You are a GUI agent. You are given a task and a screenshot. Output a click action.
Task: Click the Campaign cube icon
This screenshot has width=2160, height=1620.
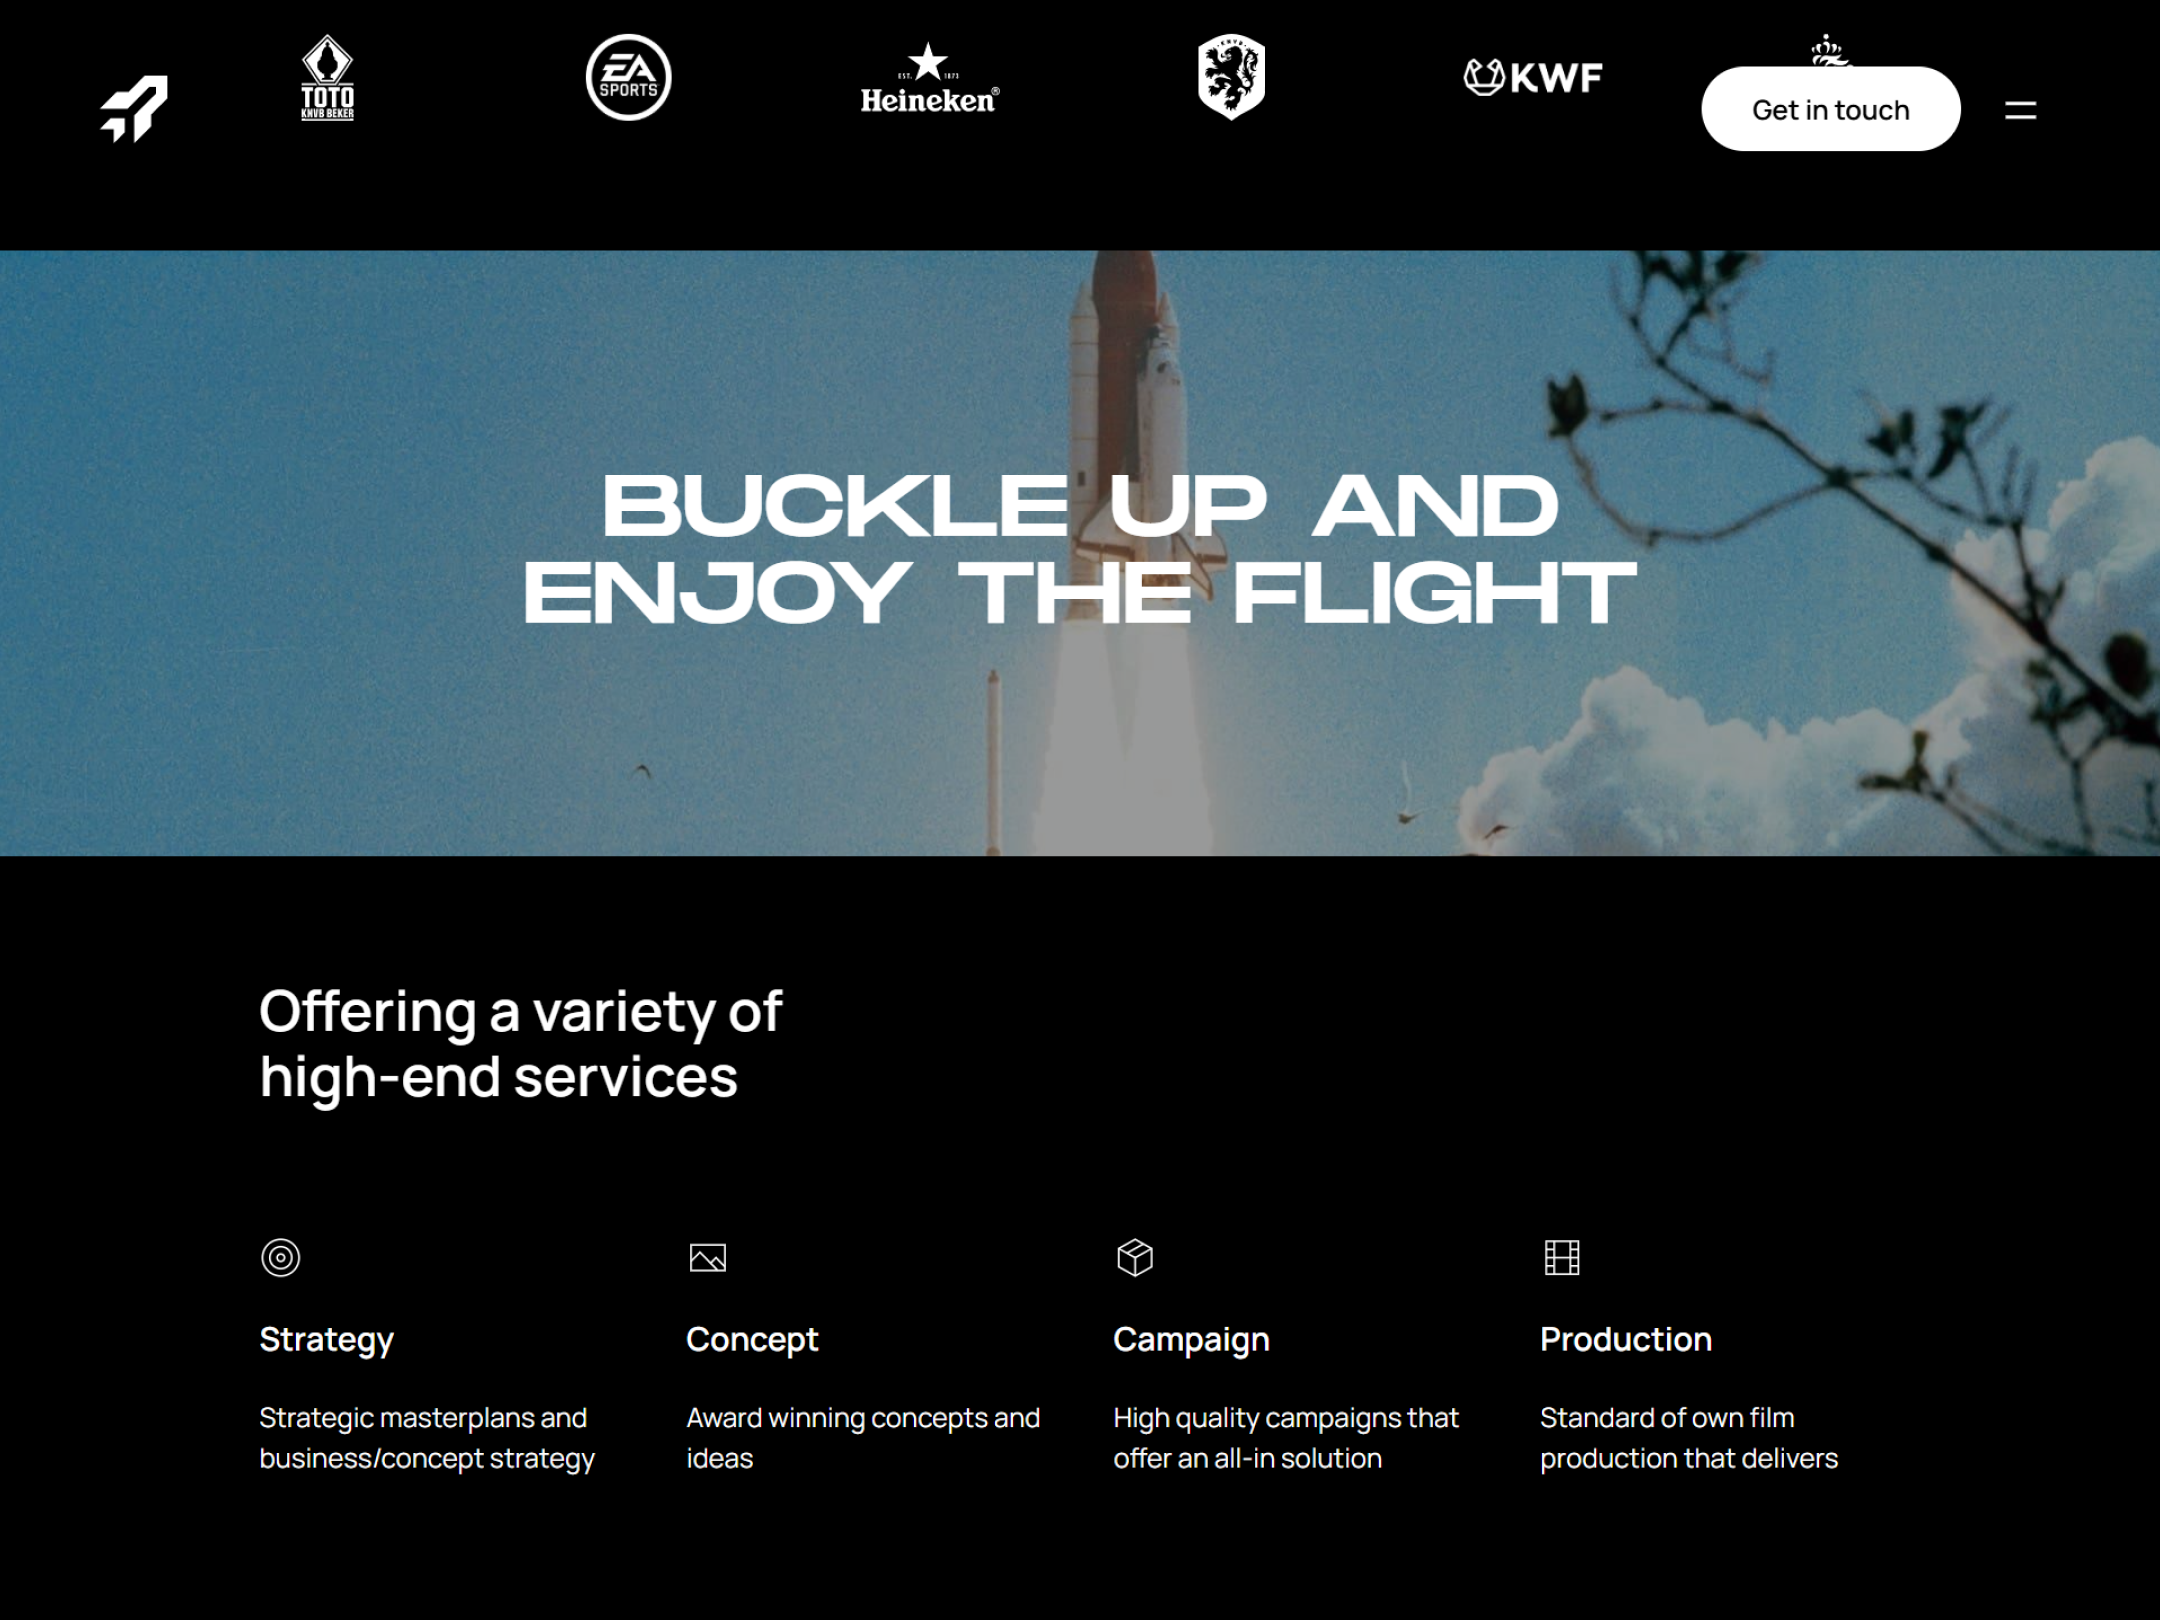point(1135,1257)
